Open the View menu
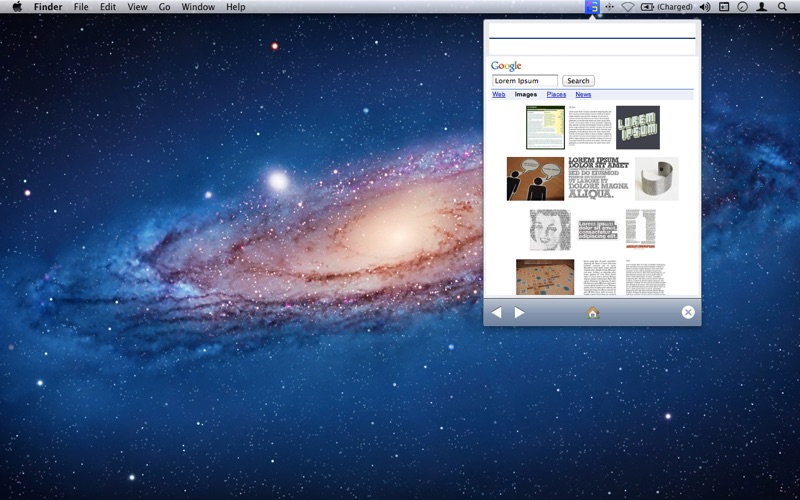 [137, 7]
